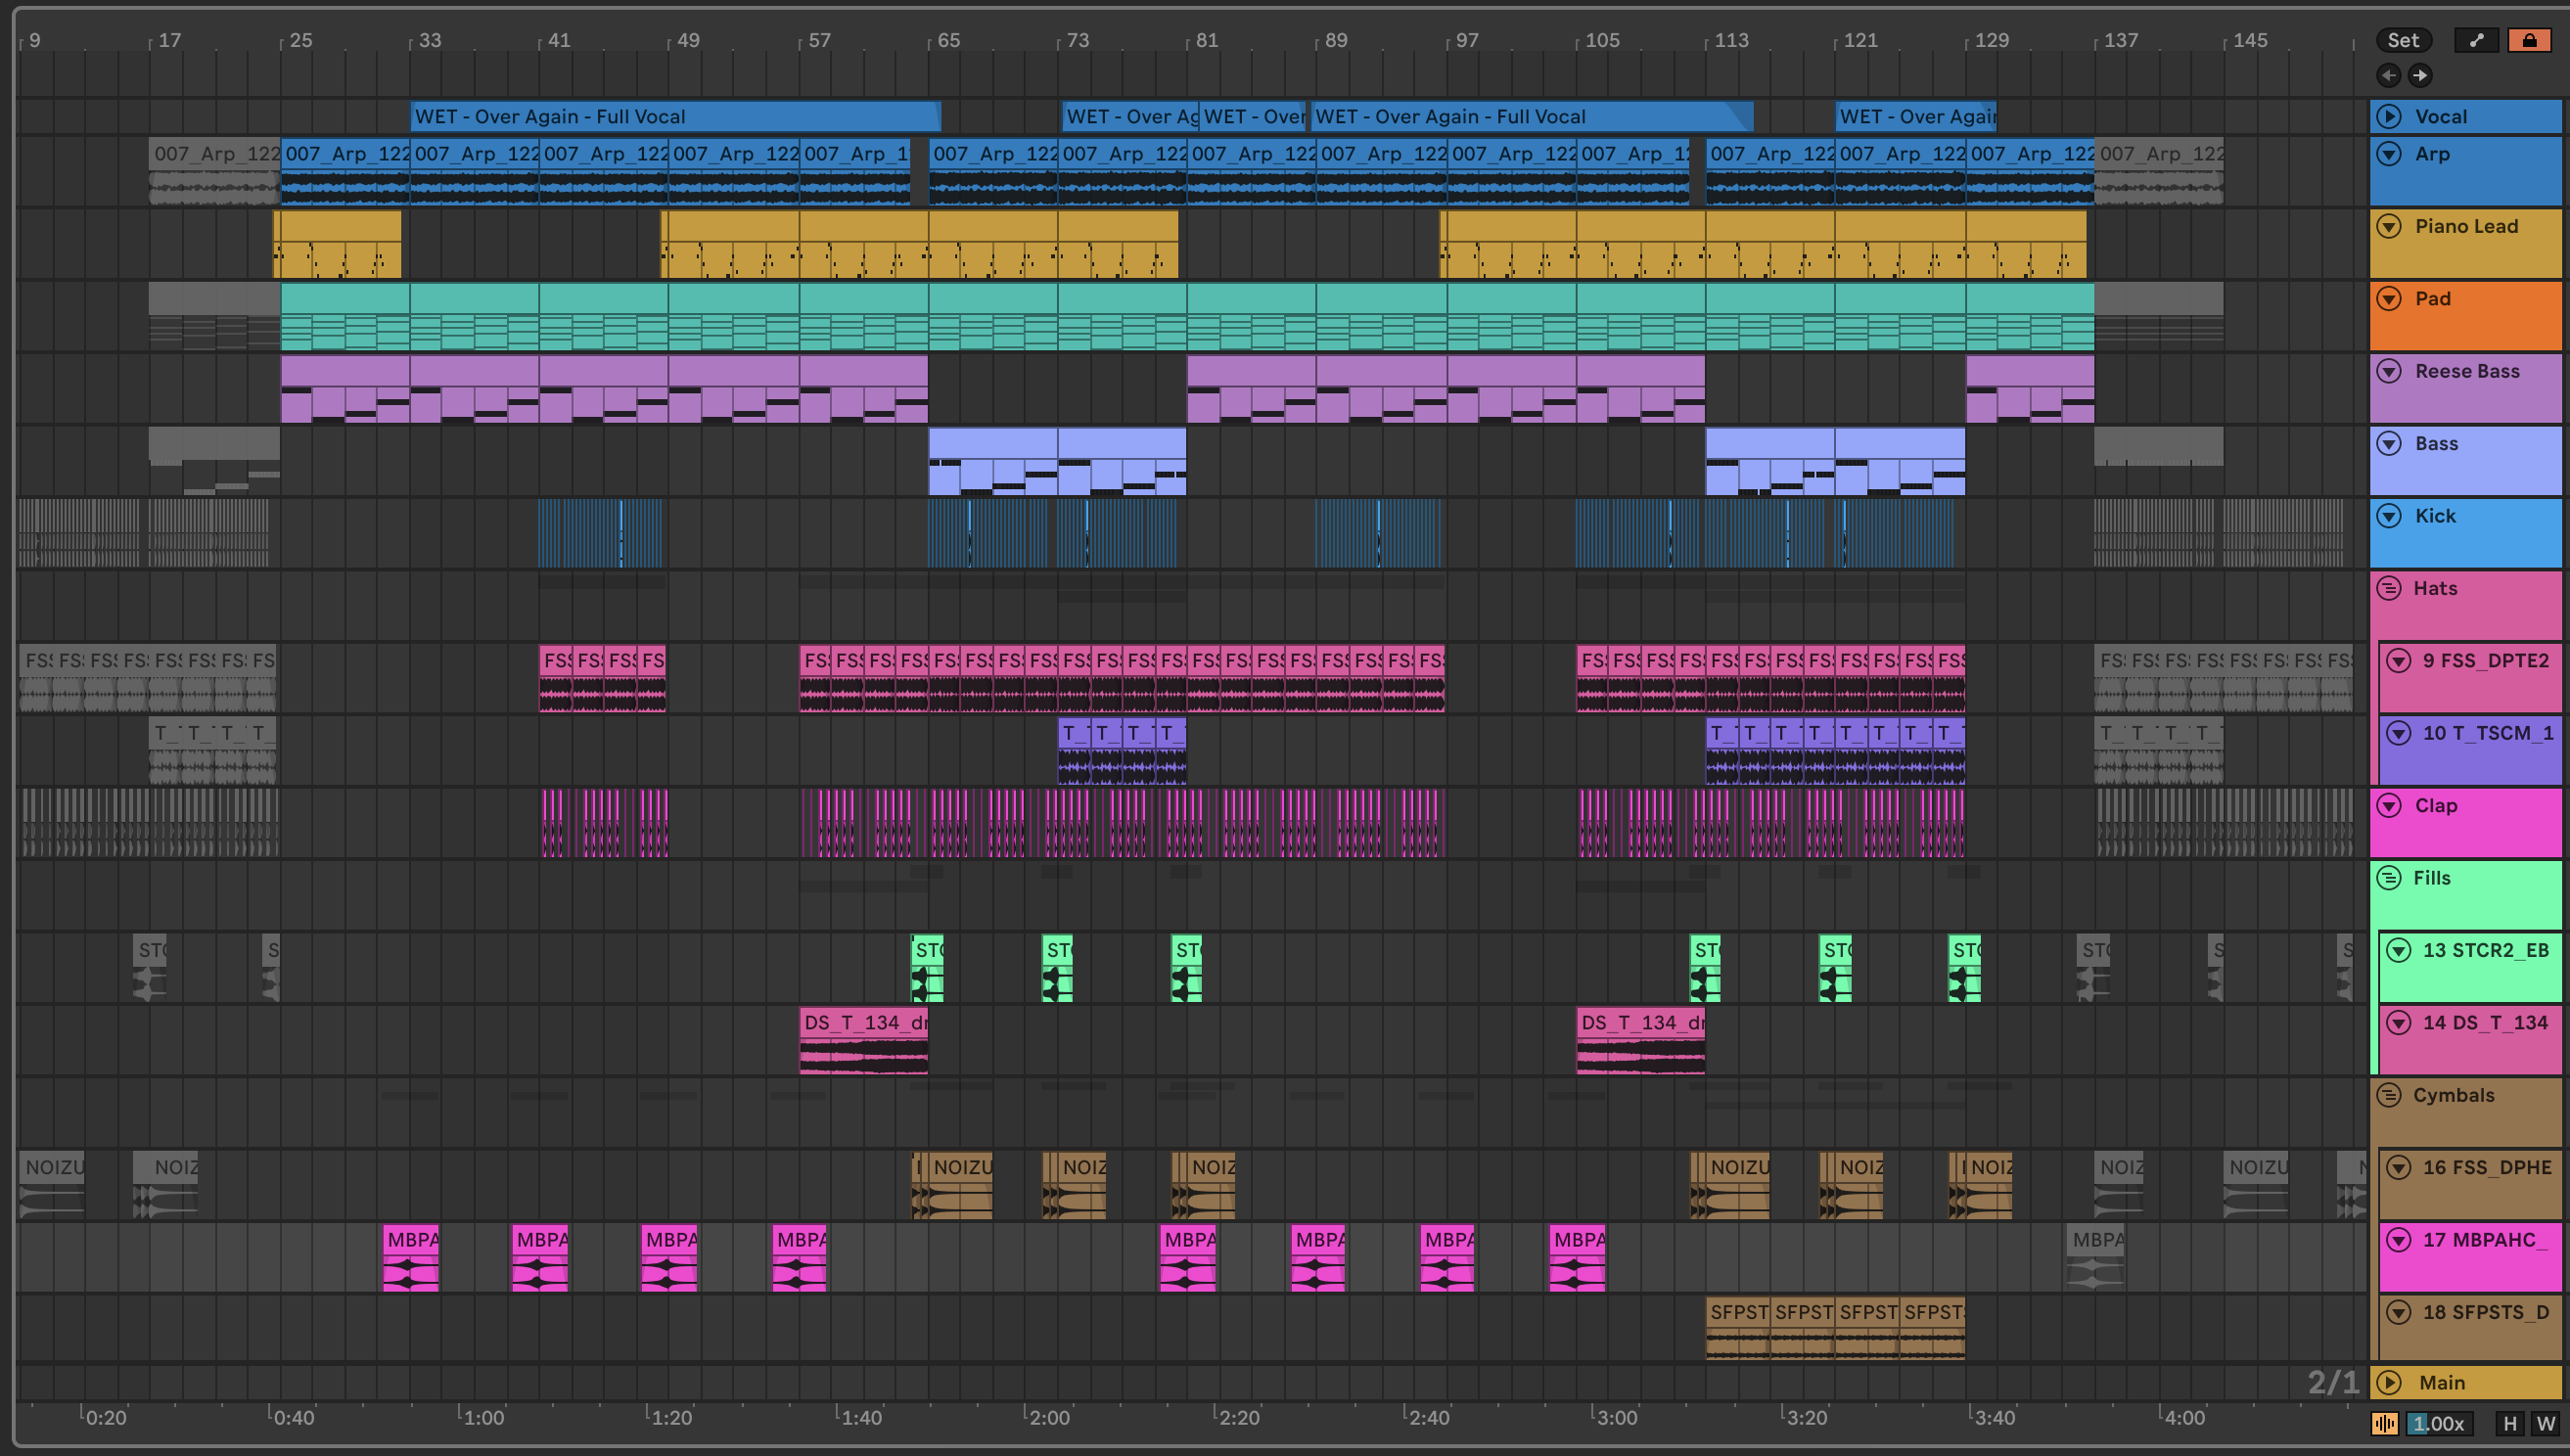The height and width of the screenshot is (1456, 2570).
Task: Jump to the previous locator arrow
Action: tap(2389, 75)
